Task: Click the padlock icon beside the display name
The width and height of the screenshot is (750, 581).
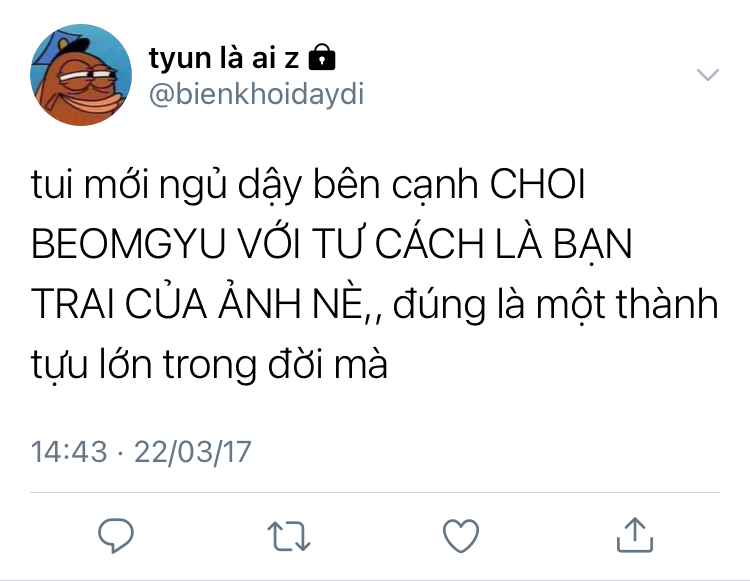Action: click(322, 57)
